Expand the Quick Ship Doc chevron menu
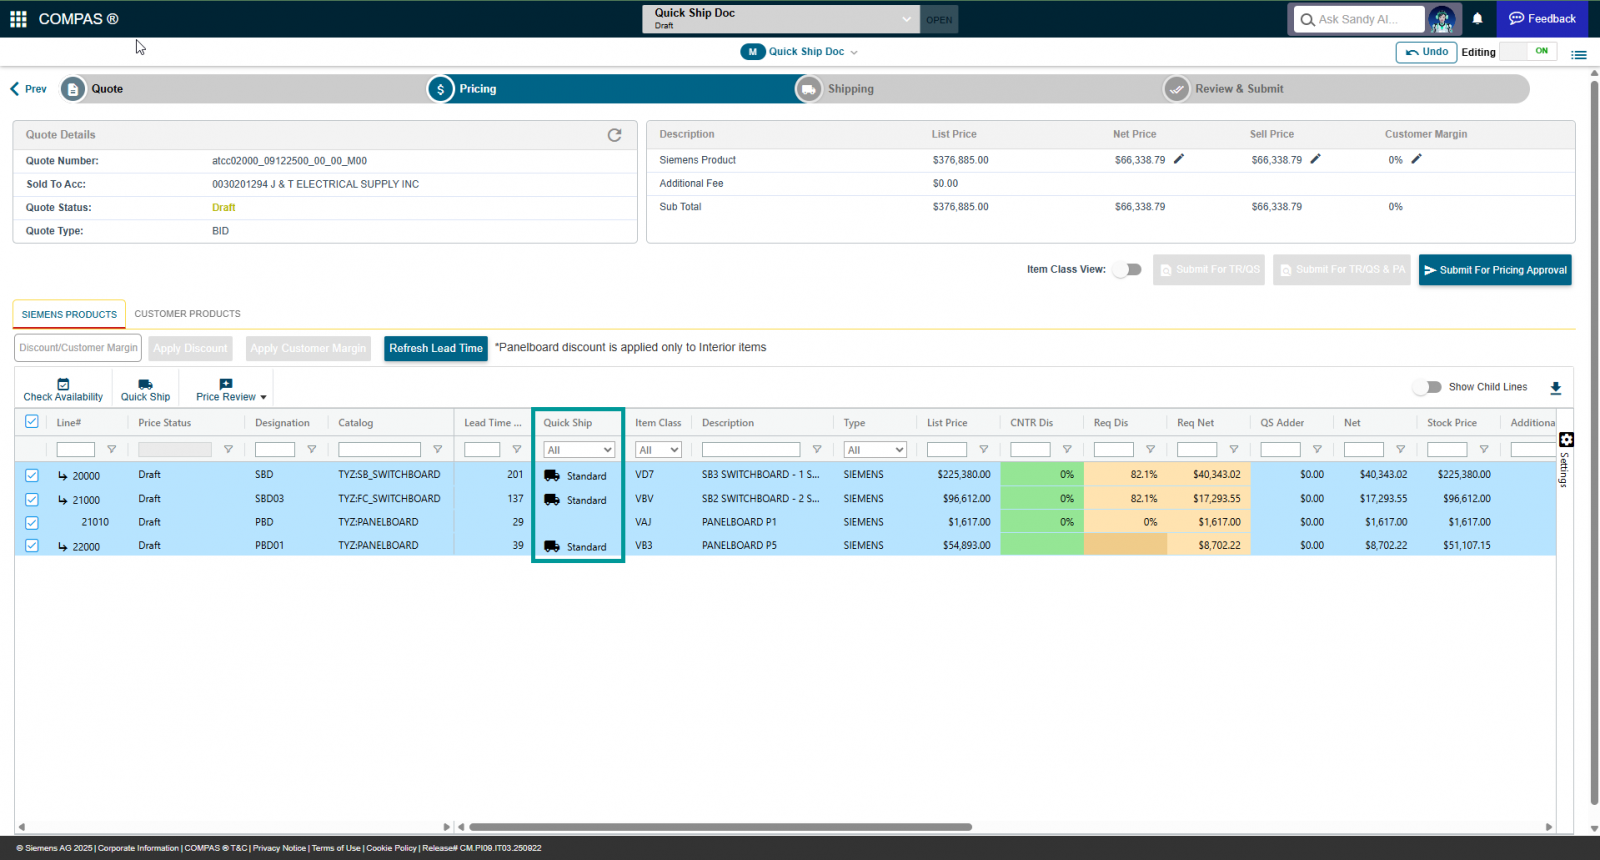The image size is (1600, 860). (854, 52)
